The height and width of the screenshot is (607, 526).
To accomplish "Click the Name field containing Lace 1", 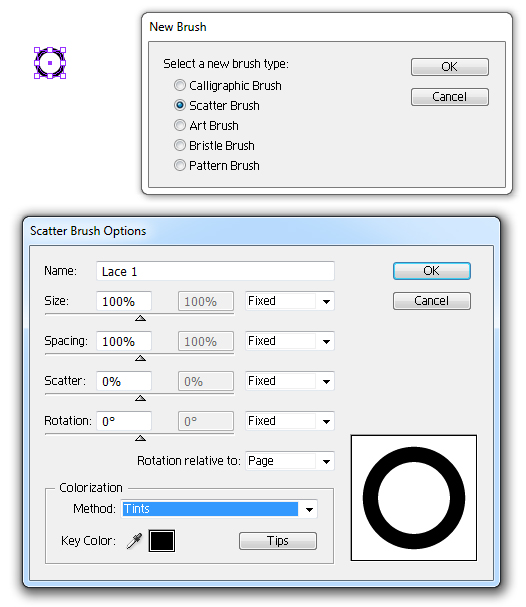I will [x=215, y=271].
